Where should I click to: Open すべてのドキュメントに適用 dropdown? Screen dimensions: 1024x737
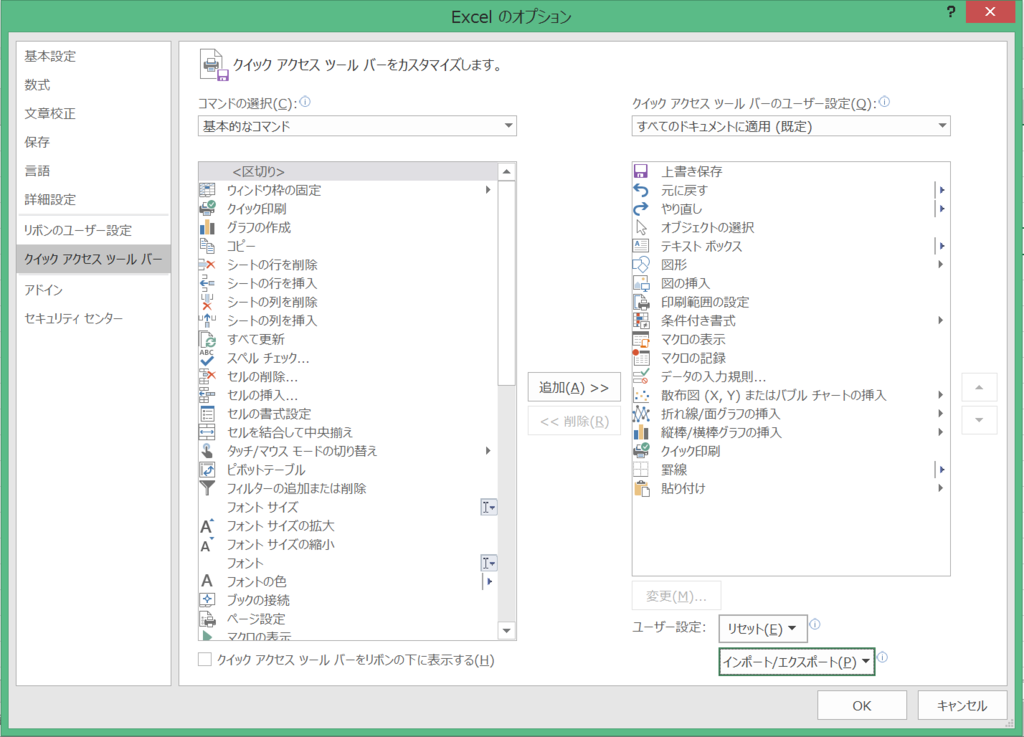(791, 126)
